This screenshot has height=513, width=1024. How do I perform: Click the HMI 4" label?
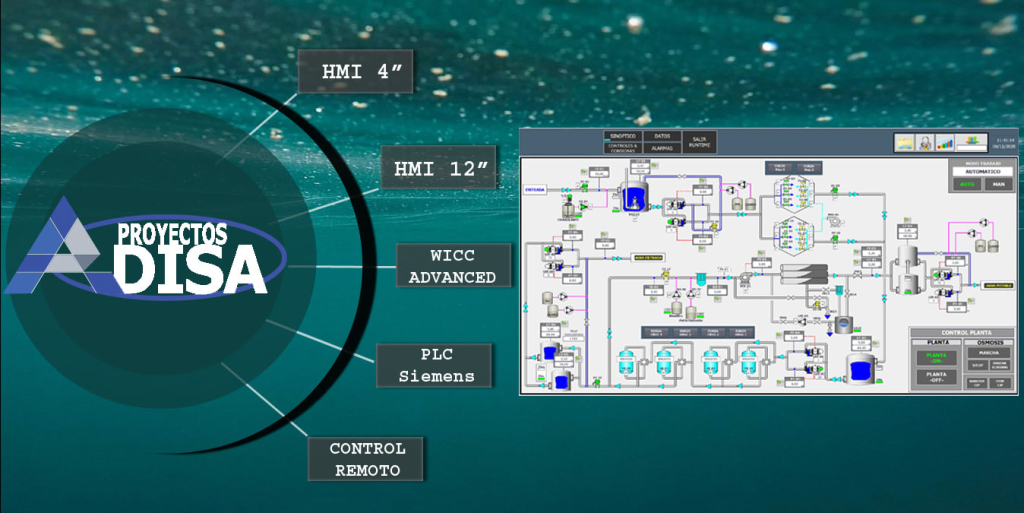(355, 71)
